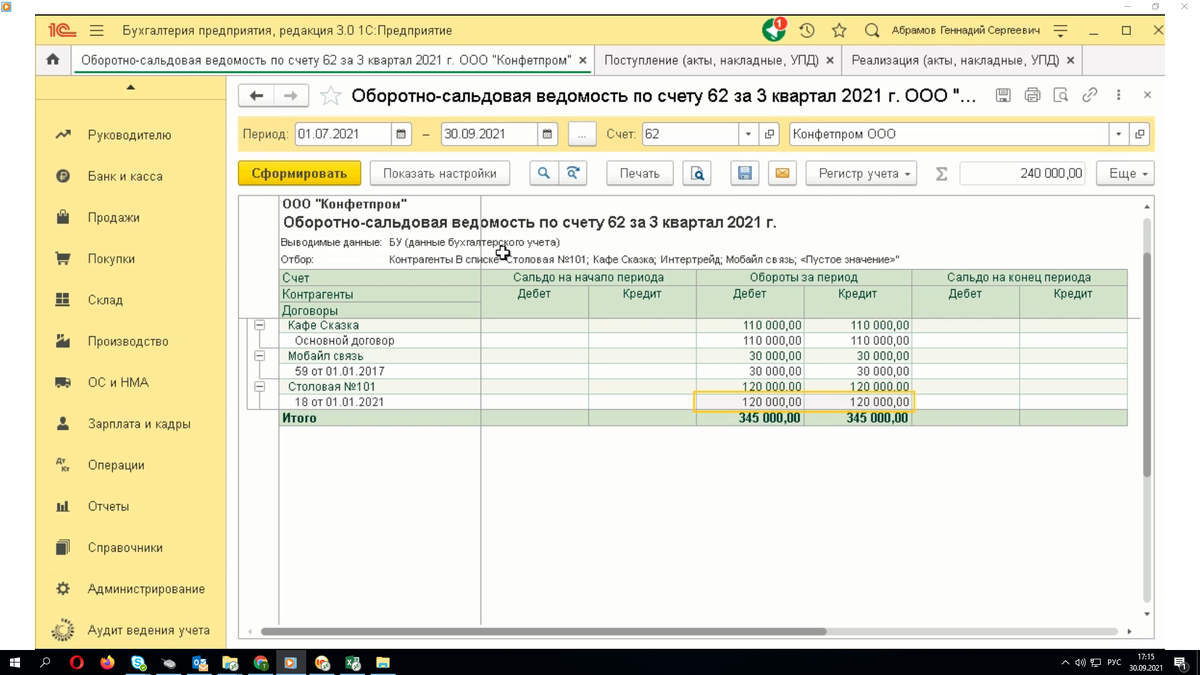This screenshot has height=675, width=1200.
Task: Navigate forward with the right arrow
Action: pos(291,95)
